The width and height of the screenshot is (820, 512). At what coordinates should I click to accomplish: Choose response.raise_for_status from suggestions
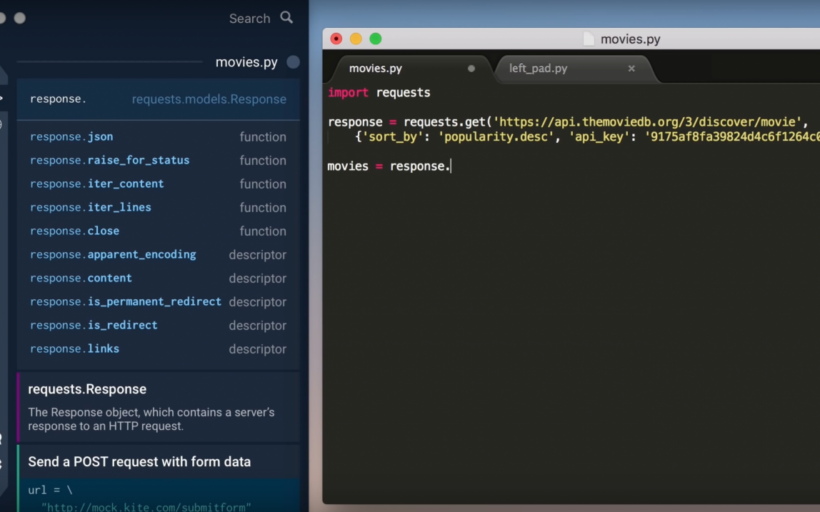[x=110, y=160]
